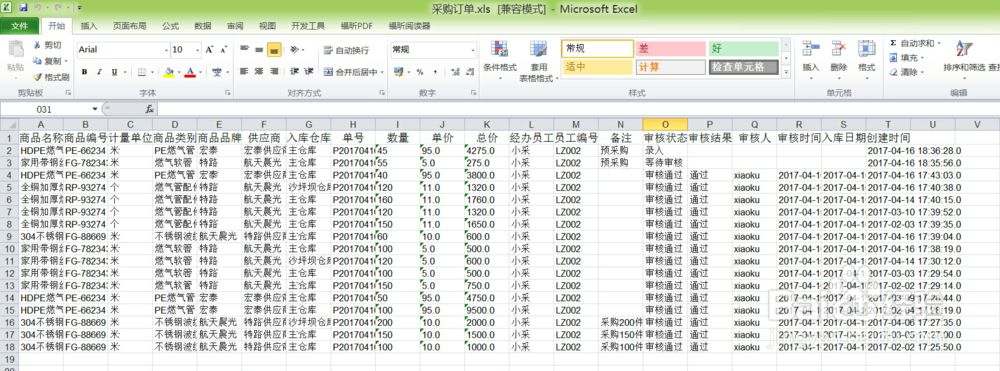The height and width of the screenshot is (371, 1000).
Task: Click the Insert cells (插入) icon
Action: pyautogui.click(x=811, y=50)
